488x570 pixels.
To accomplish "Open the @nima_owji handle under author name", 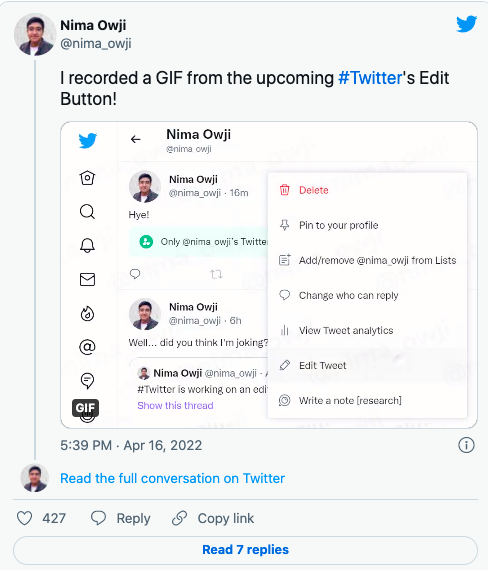I will tap(96, 43).
